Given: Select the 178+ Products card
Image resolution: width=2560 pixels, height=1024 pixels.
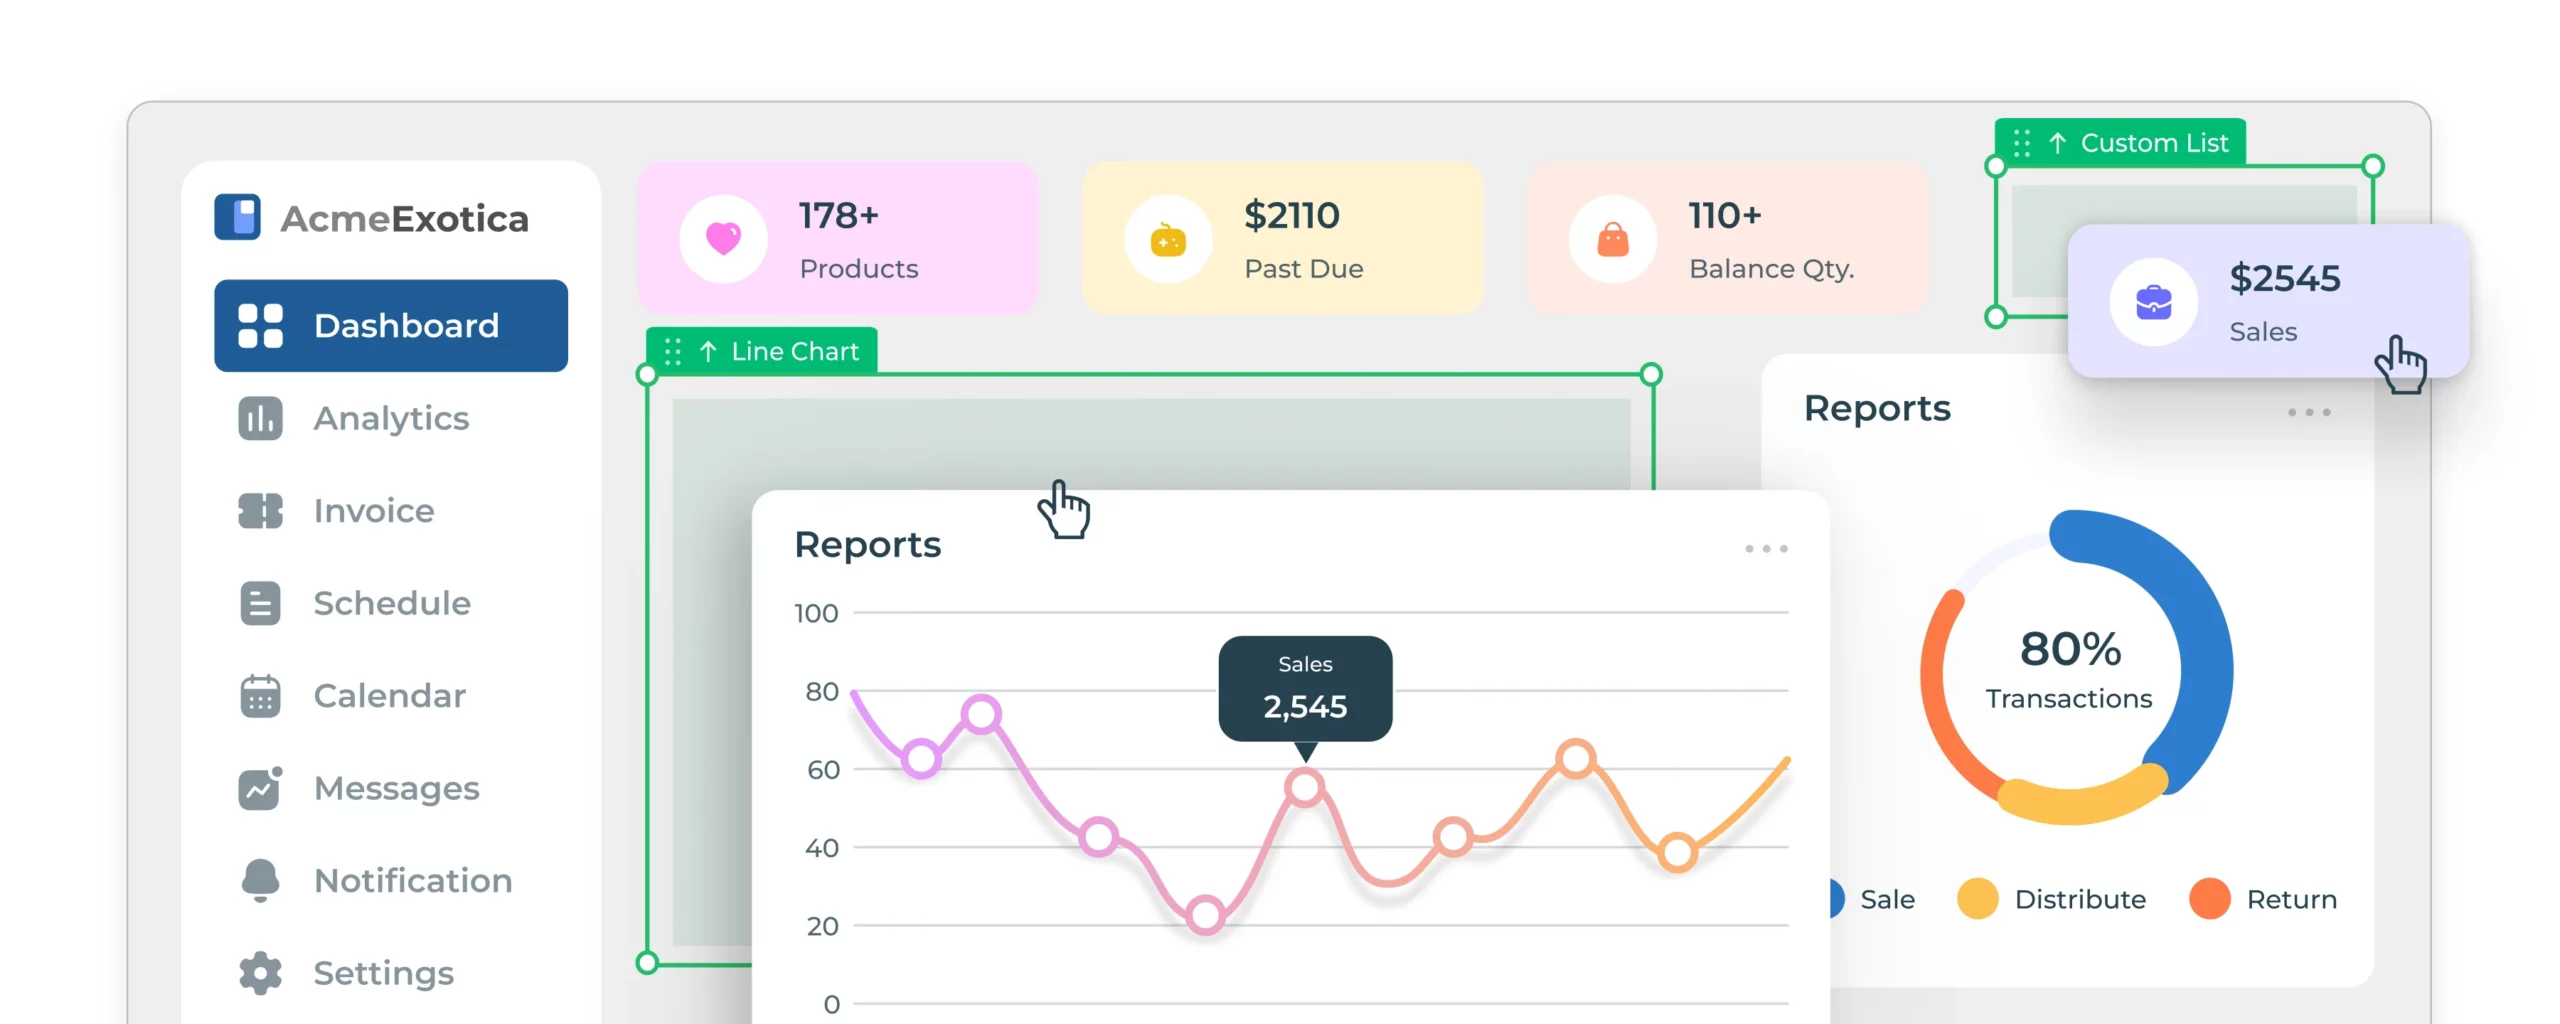Looking at the screenshot, I should pos(838,239).
